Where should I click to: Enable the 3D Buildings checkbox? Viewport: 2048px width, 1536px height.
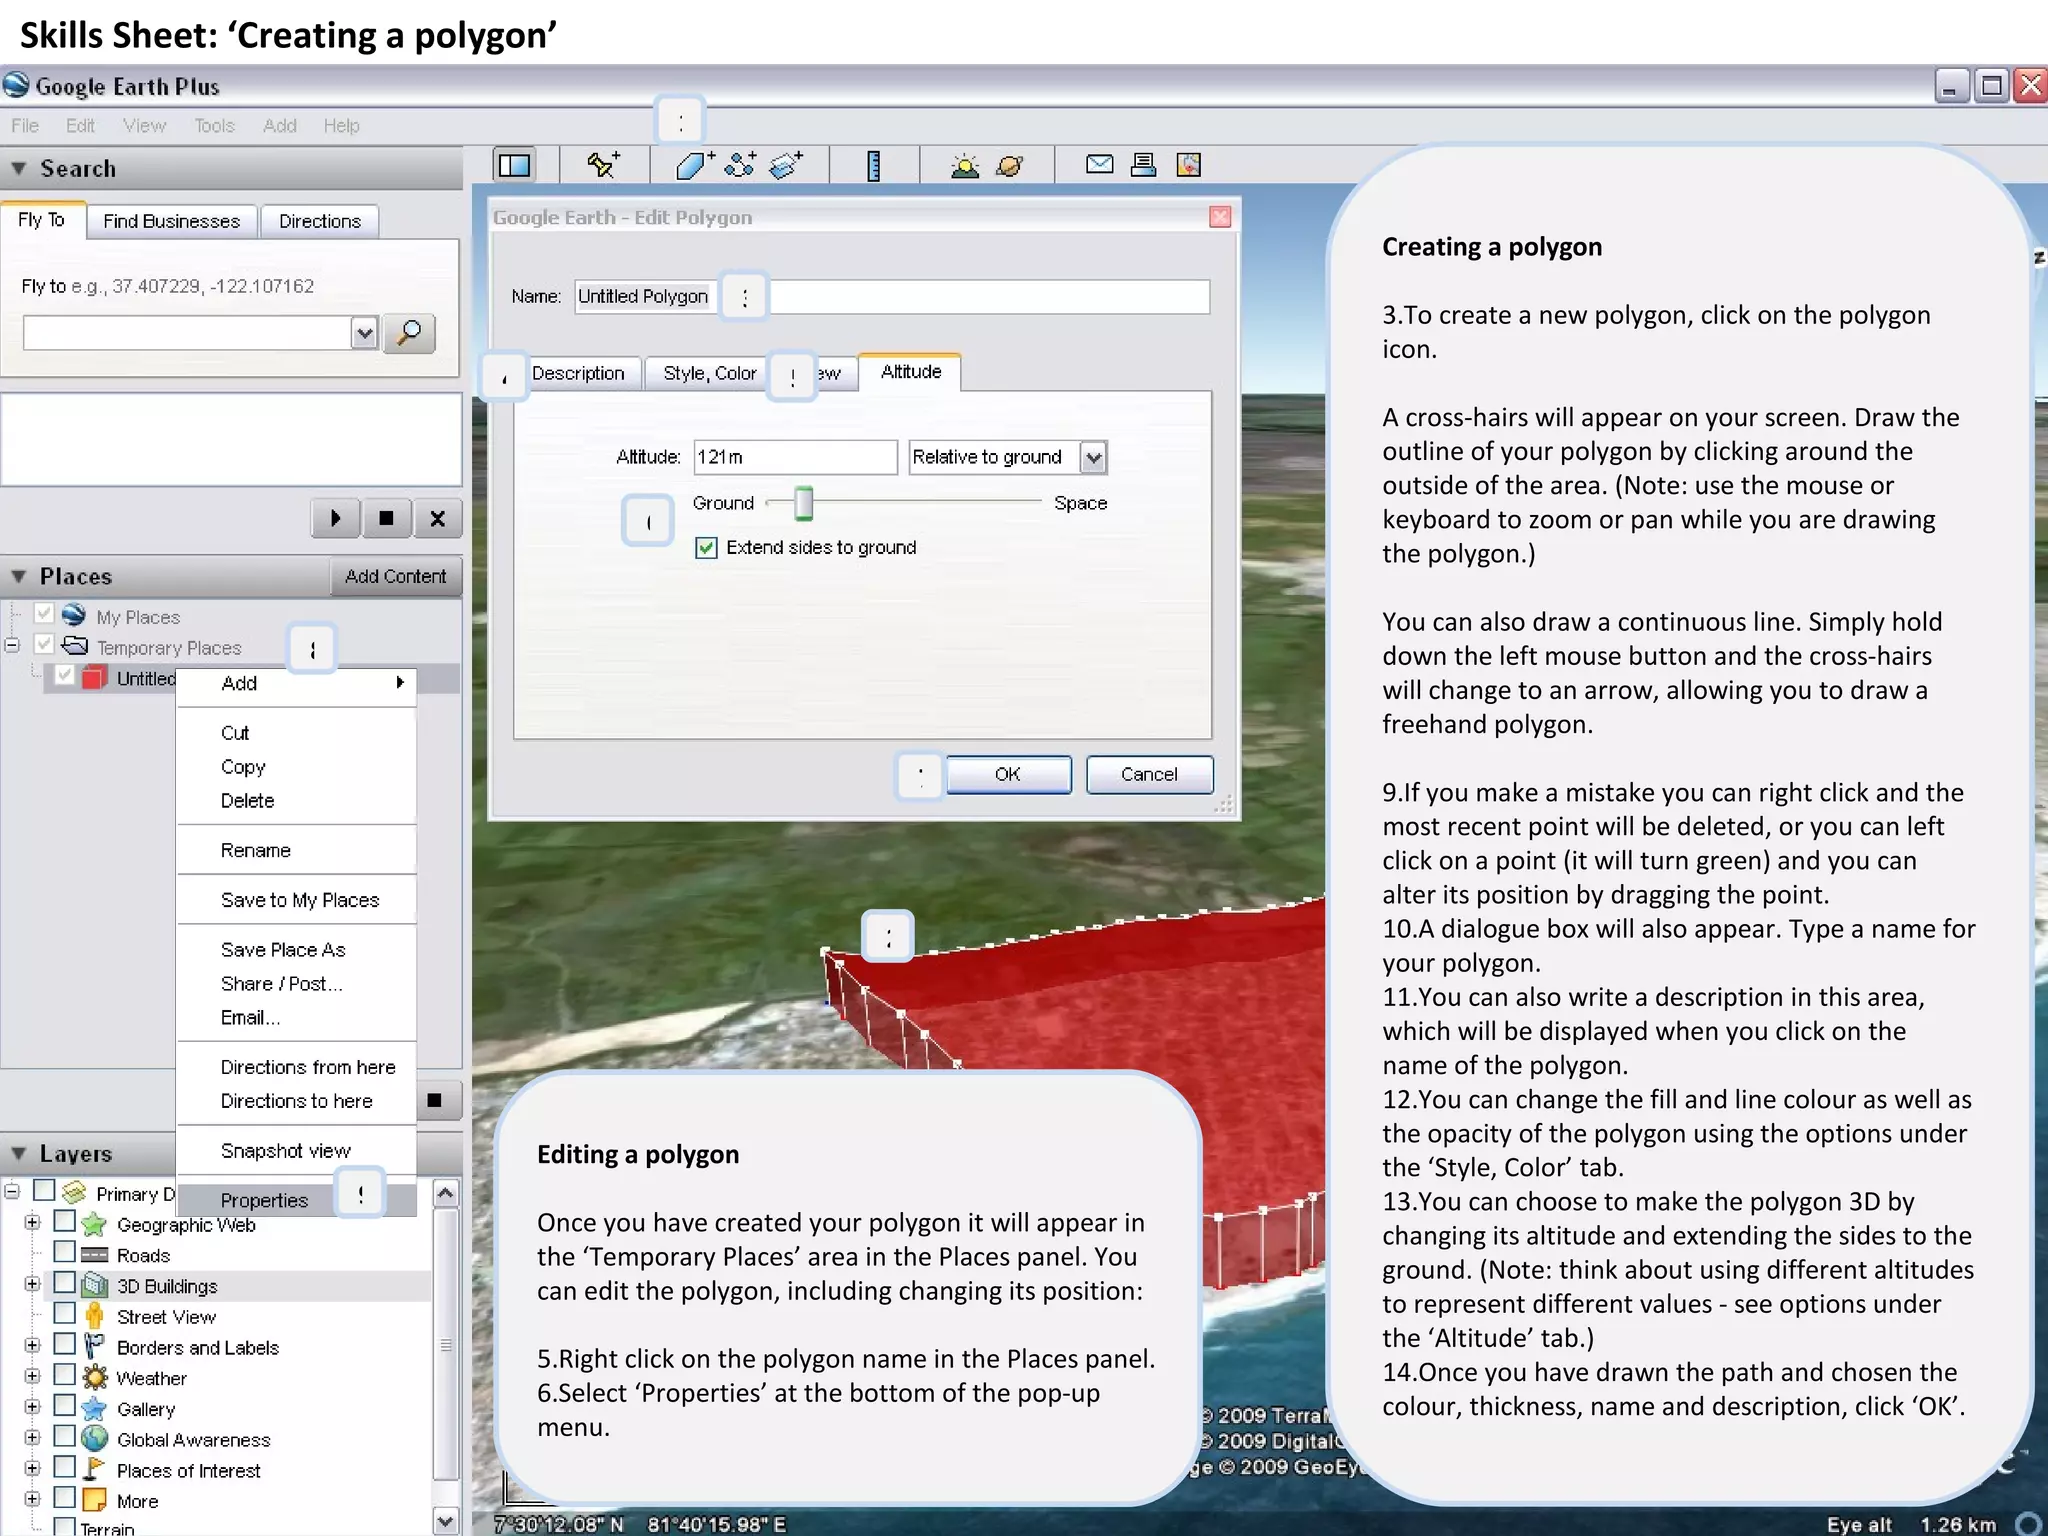tap(64, 1283)
